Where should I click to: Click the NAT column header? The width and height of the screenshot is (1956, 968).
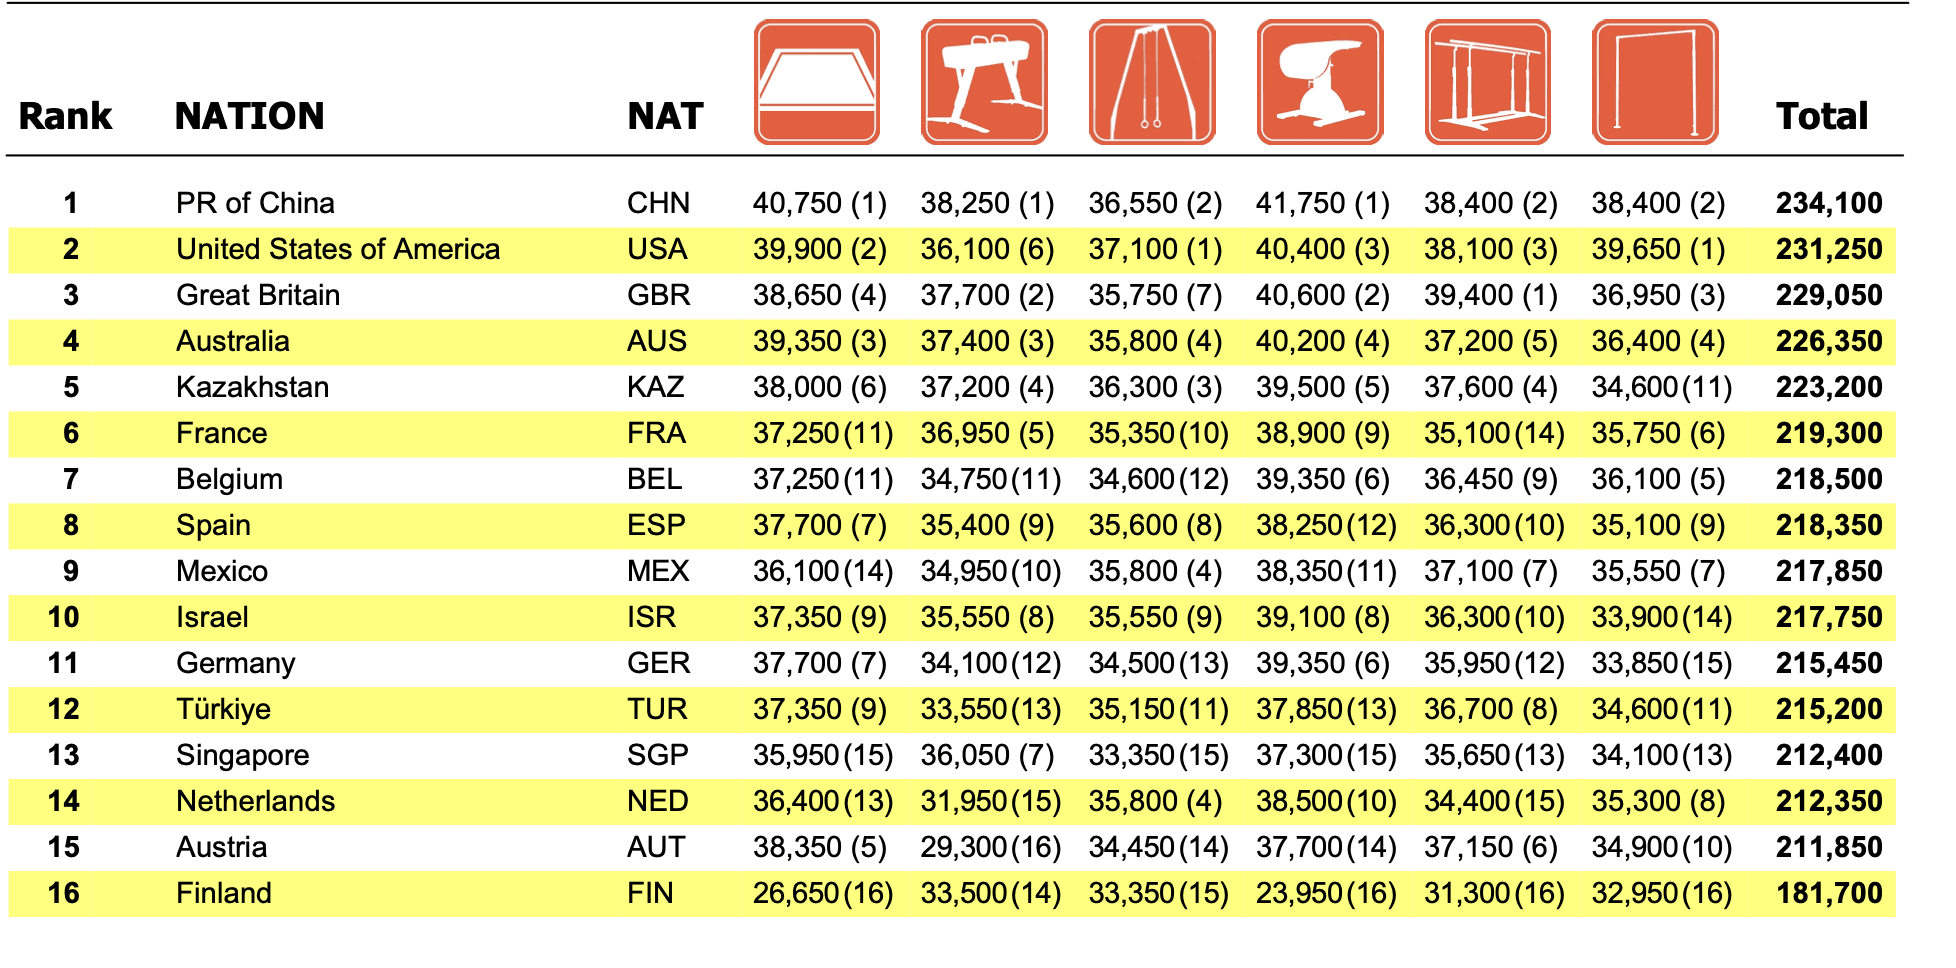point(666,116)
